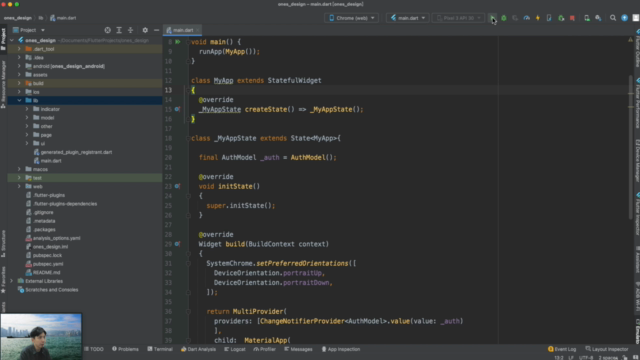The height and width of the screenshot is (360, 640).
Task: Toggle the Structure side tab
Action: (3, 243)
